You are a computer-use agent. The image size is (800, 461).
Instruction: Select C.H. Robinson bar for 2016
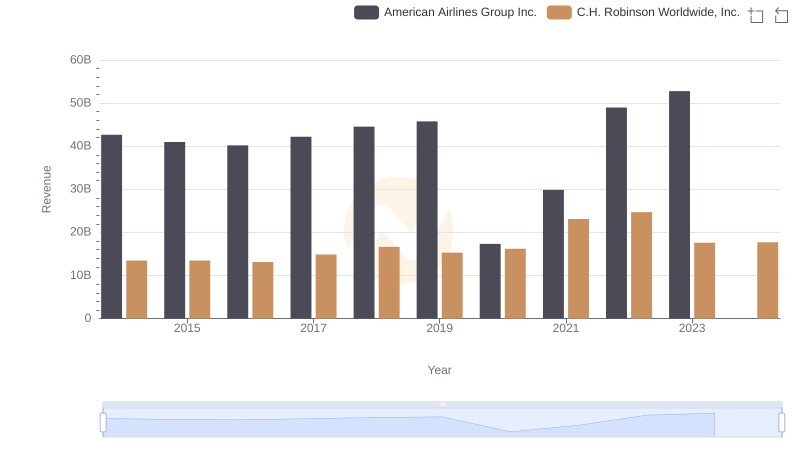click(263, 290)
